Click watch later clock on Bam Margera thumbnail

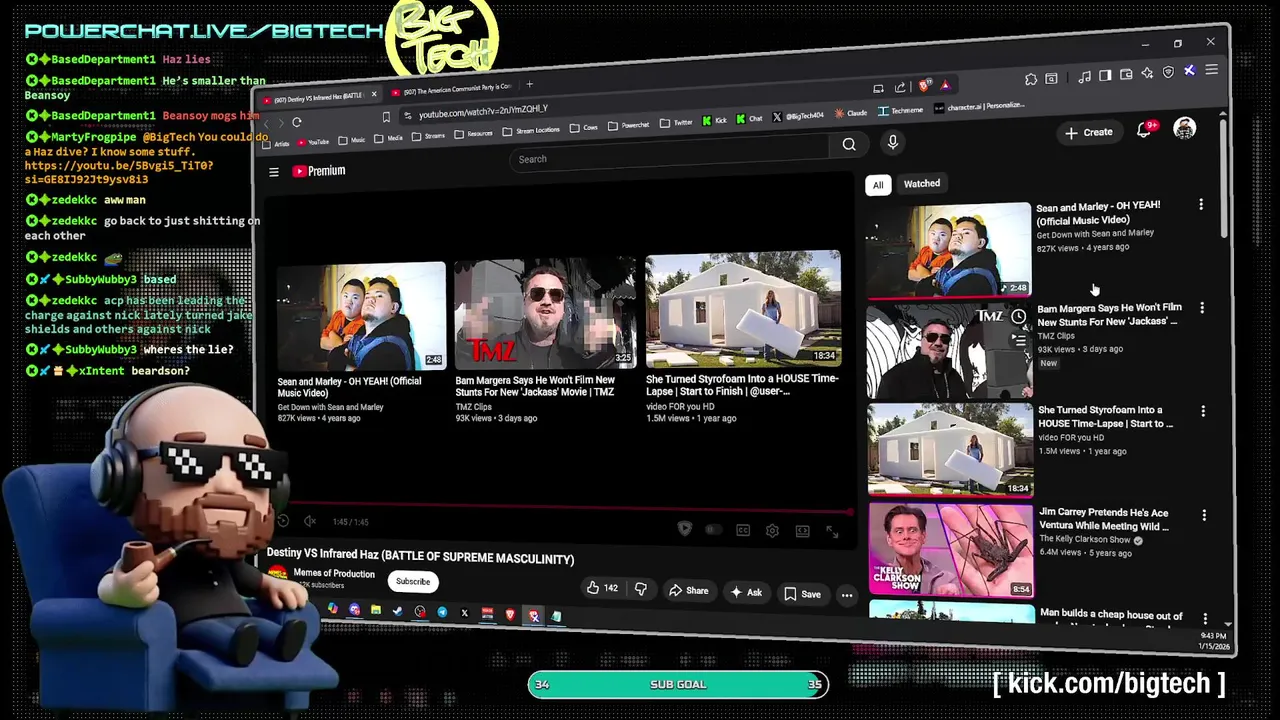point(1018,317)
